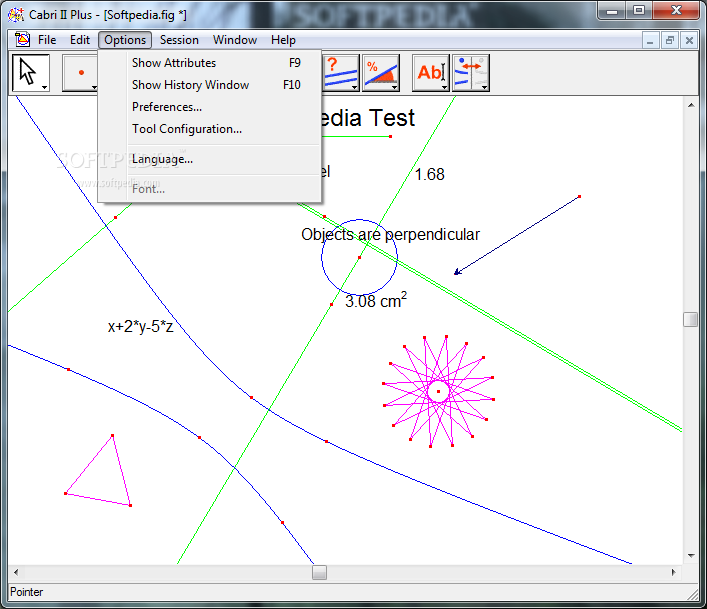Open the Session menu

179,40
